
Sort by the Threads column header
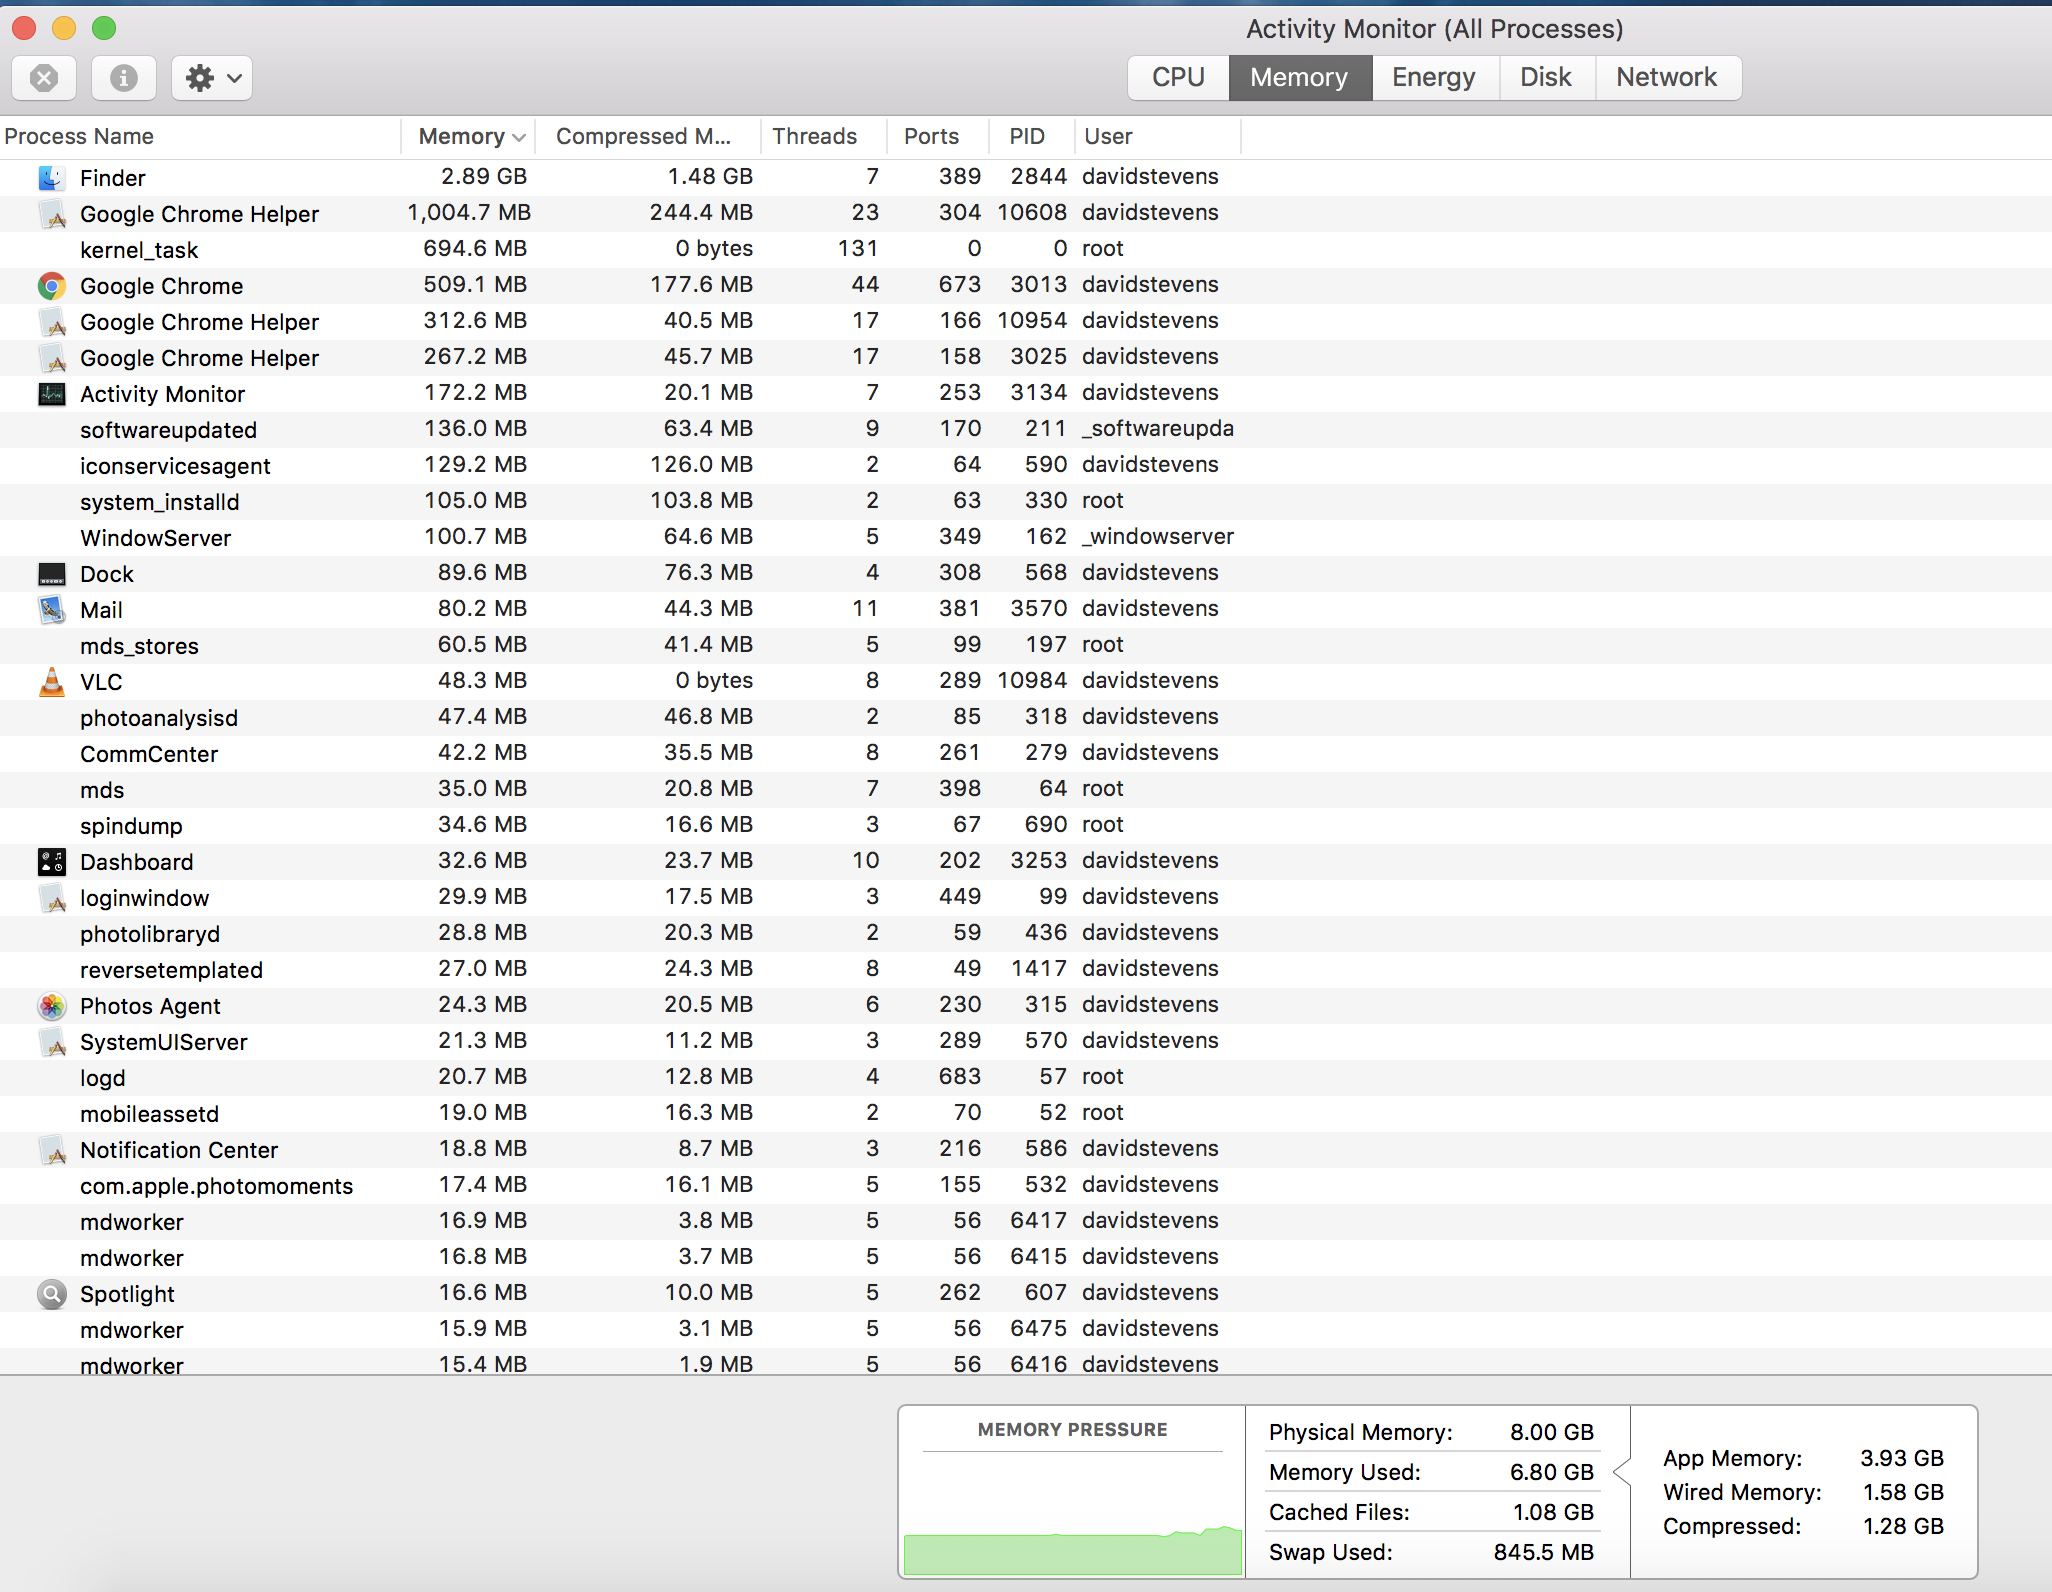[824, 137]
